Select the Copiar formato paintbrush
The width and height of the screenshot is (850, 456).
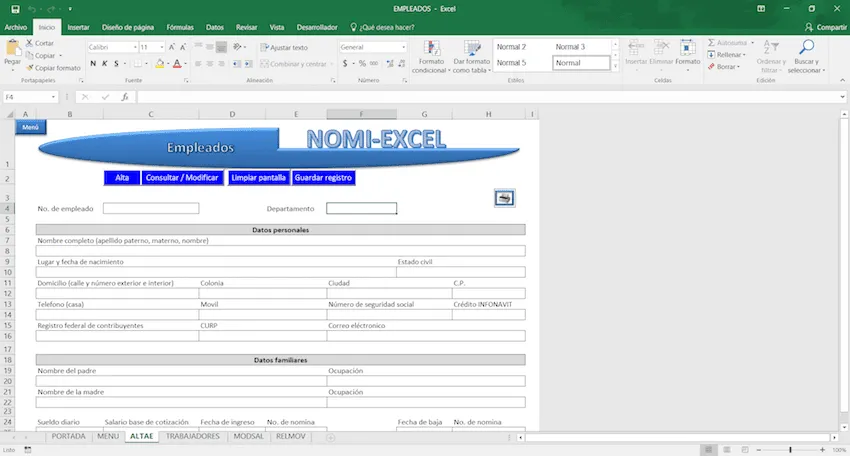[30, 68]
